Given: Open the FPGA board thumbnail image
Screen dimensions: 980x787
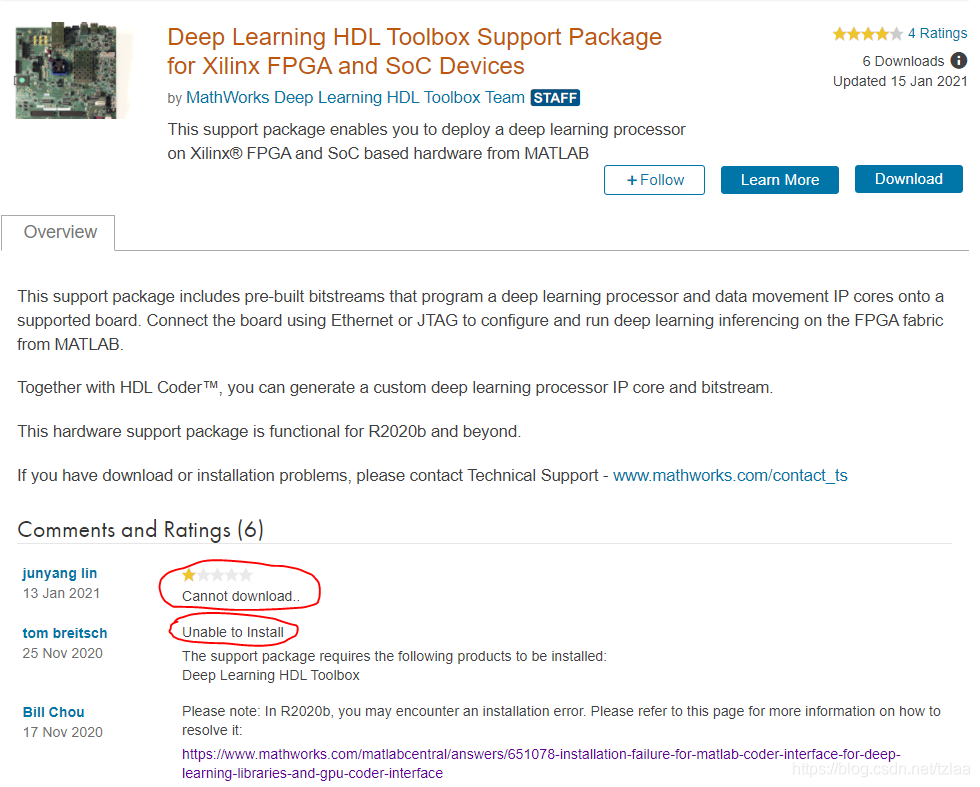Looking at the screenshot, I should tap(66, 71).
